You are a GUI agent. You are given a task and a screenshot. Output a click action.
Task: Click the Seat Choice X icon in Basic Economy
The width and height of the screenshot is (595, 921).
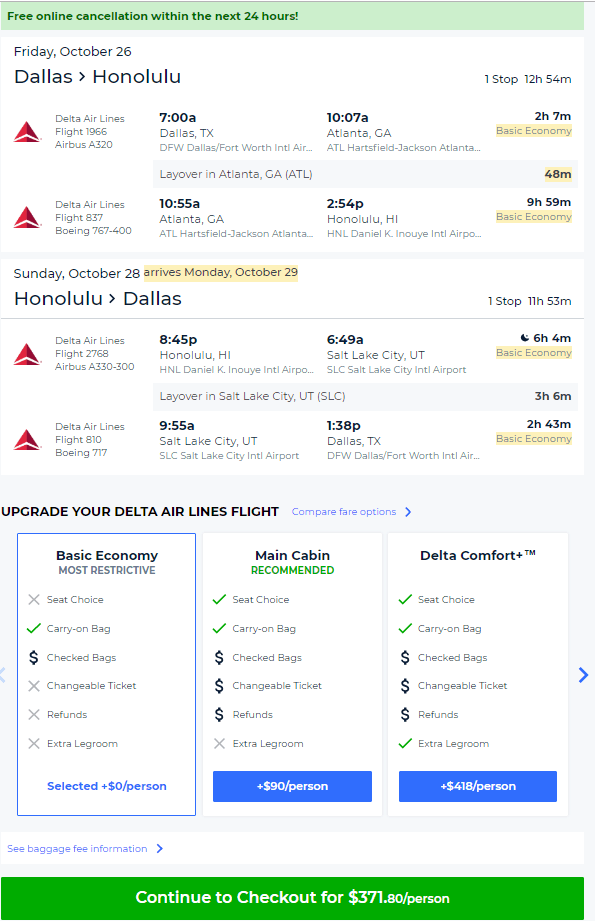(x=34, y=600)
